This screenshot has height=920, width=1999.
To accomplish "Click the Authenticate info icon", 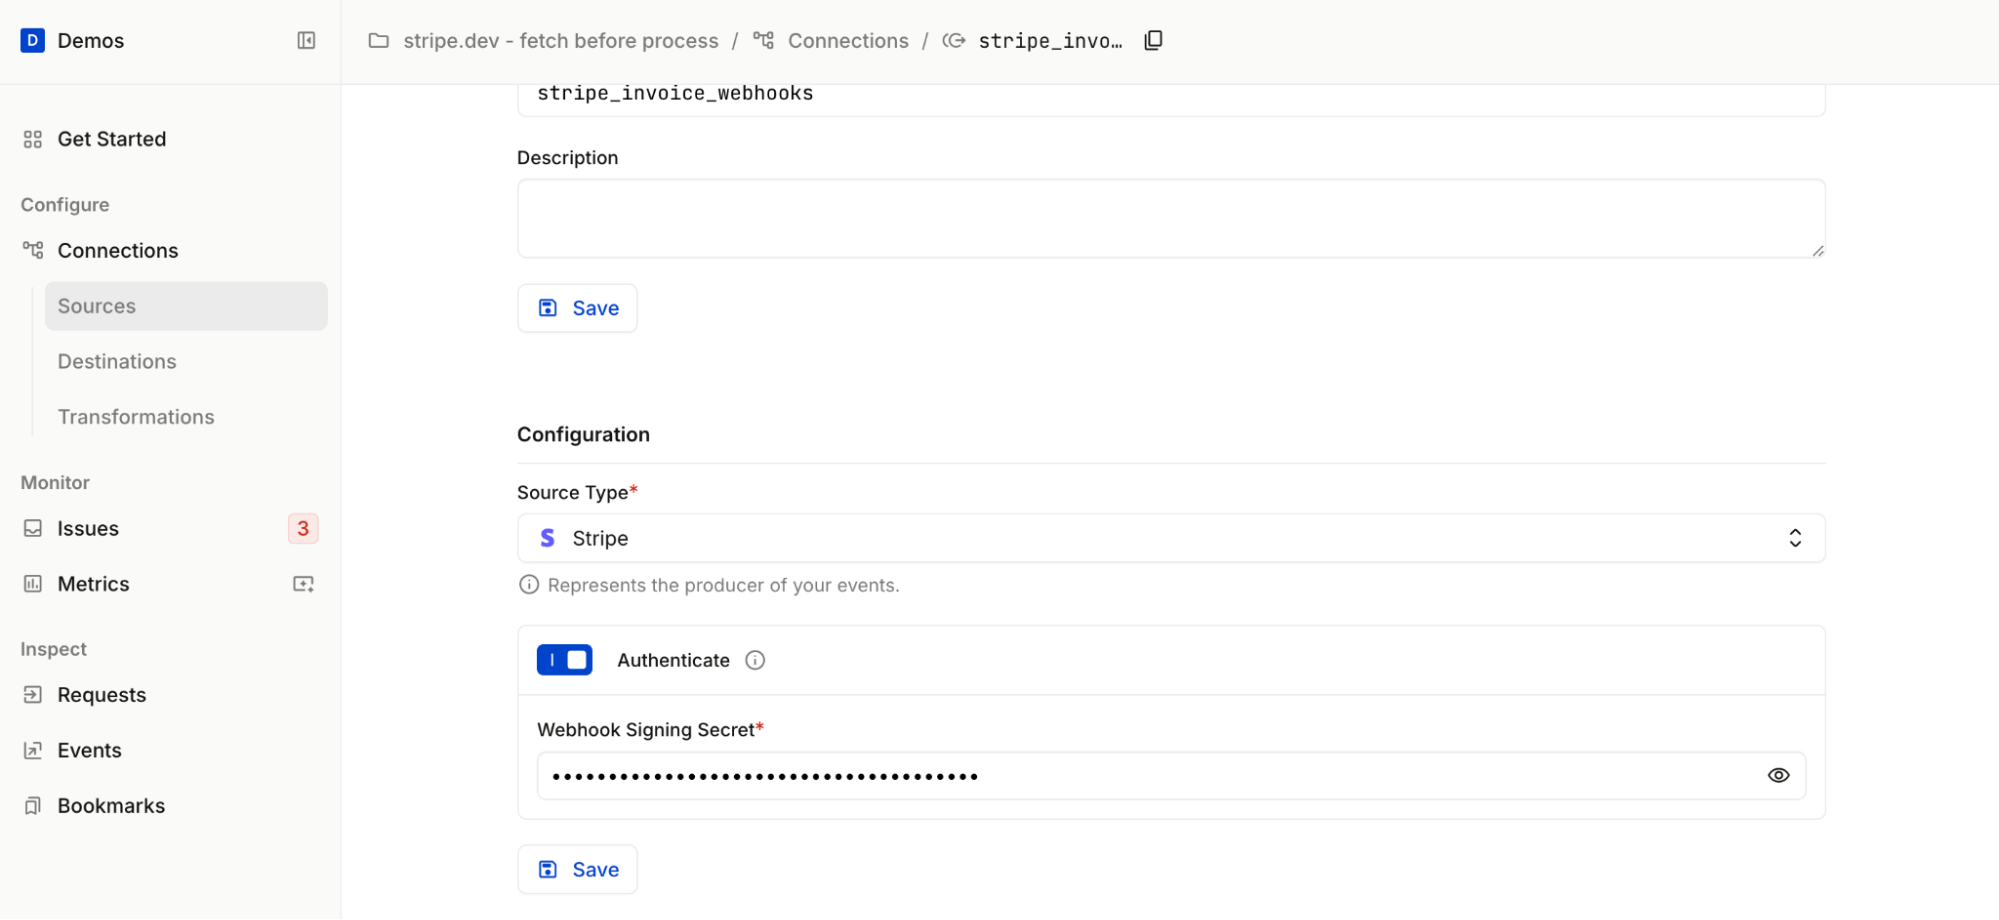I will tap(755, 660).
